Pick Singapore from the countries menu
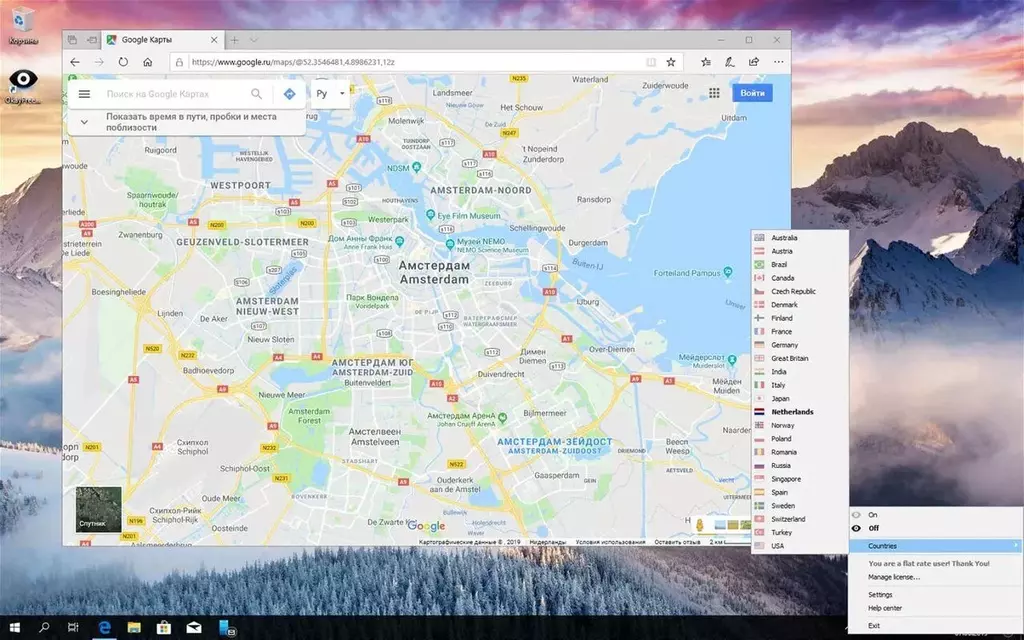 point(799,479)
